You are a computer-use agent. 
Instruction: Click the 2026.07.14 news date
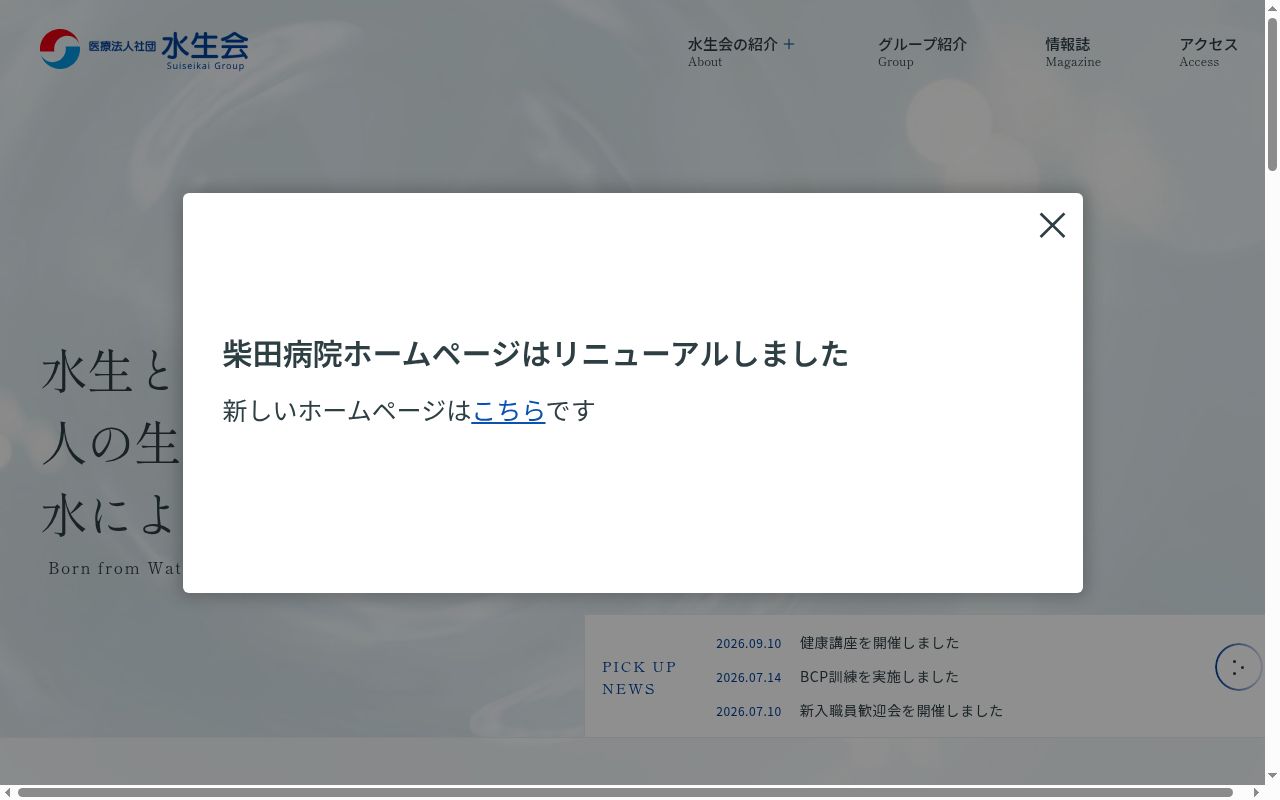(x=748, y=677)
